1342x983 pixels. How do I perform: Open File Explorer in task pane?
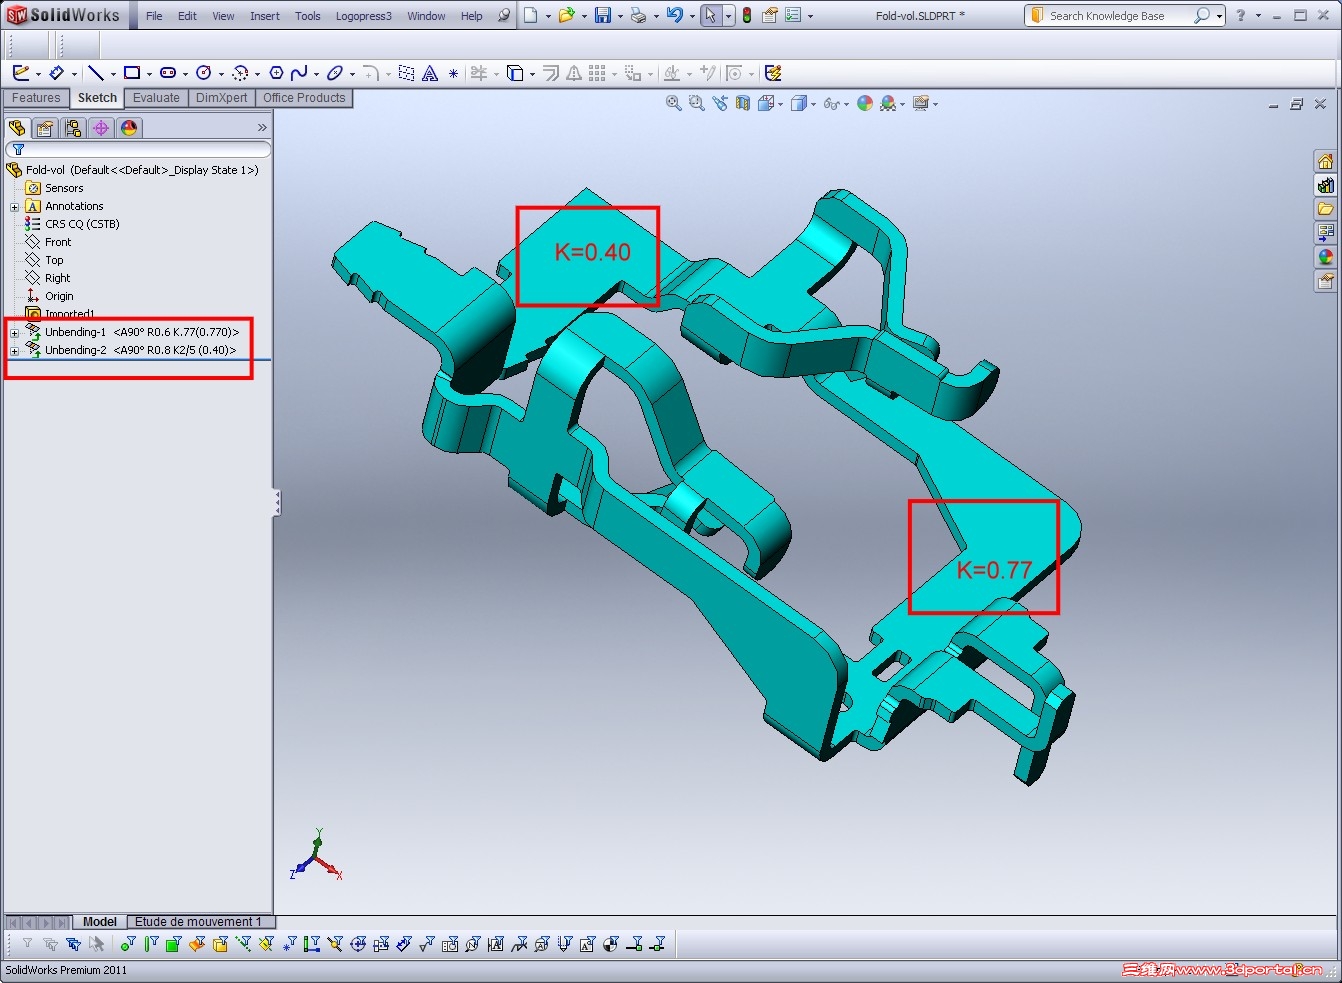click(x=1325, y=210)
